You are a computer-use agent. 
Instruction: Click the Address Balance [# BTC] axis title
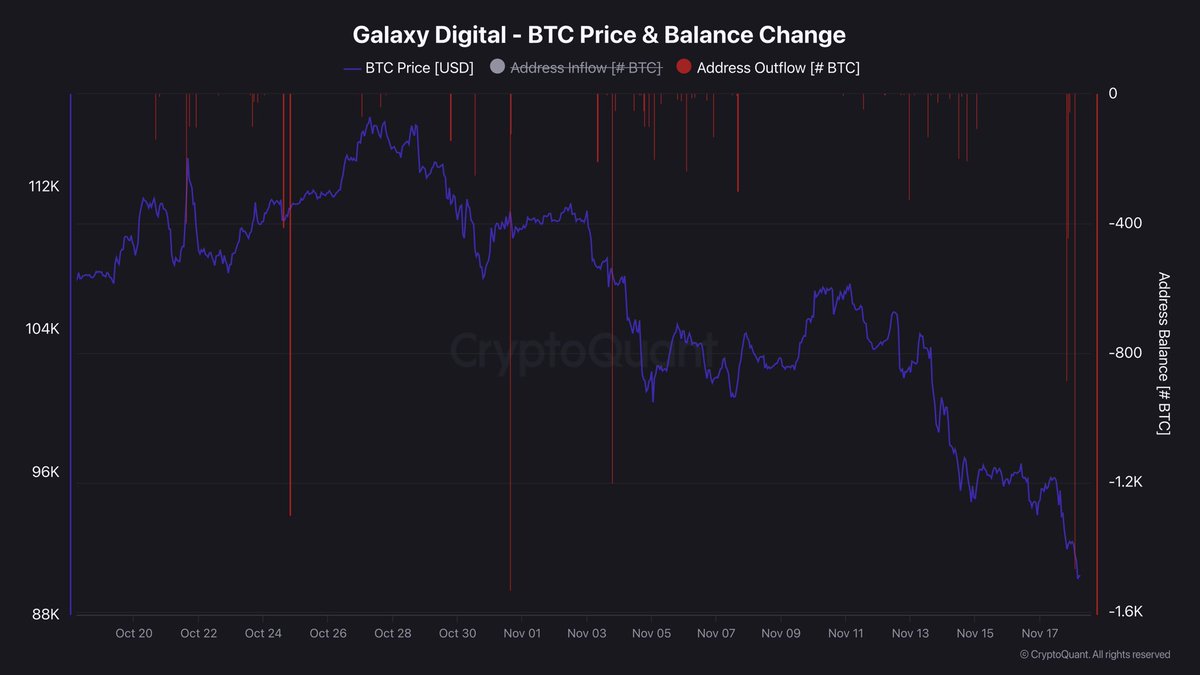click(1163, 352)
